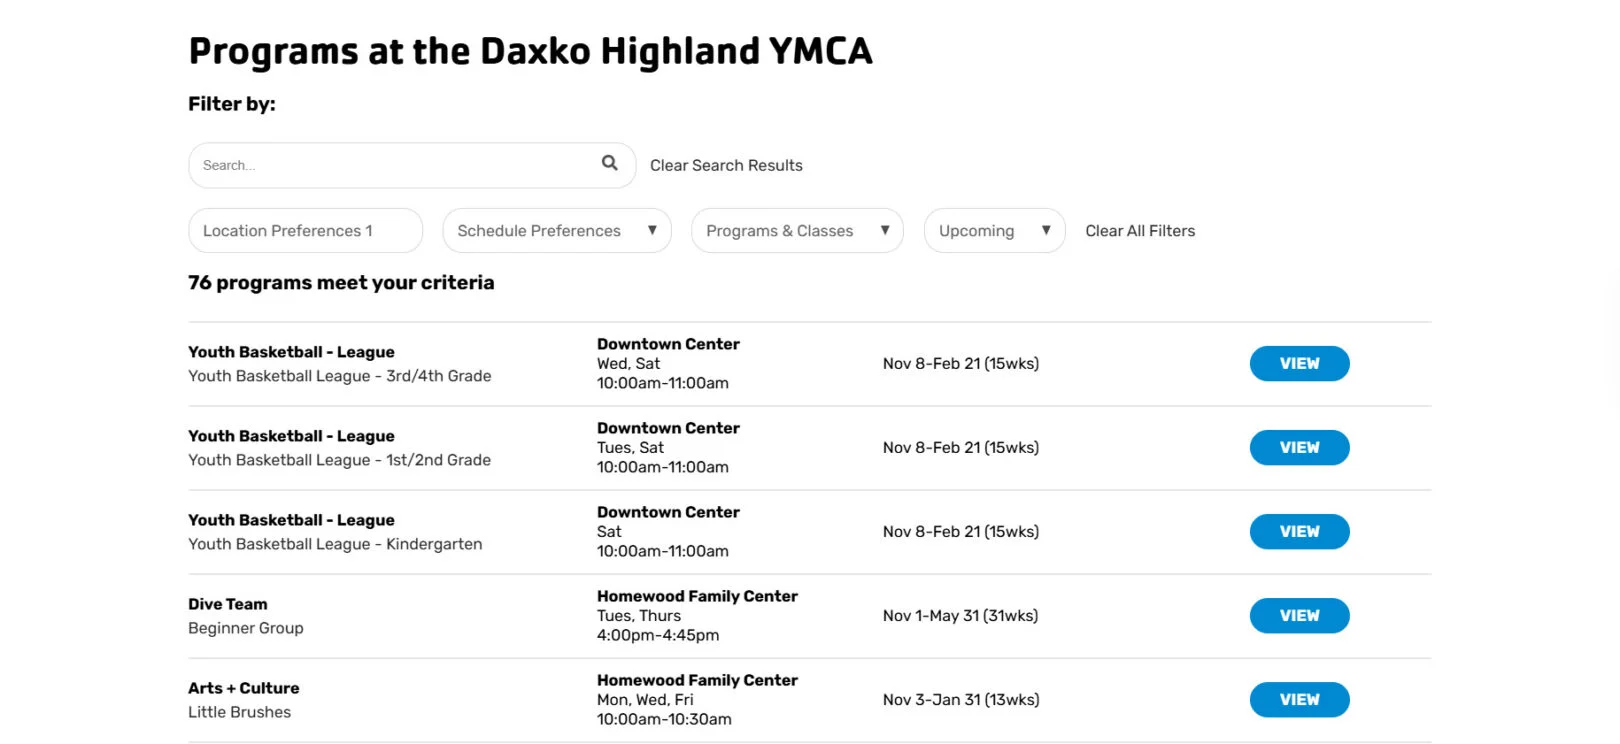The height and width of the screenshot is (744, 1620).
Task: Click the Upcoming dropdown arrow
Action: point(1046,230)
